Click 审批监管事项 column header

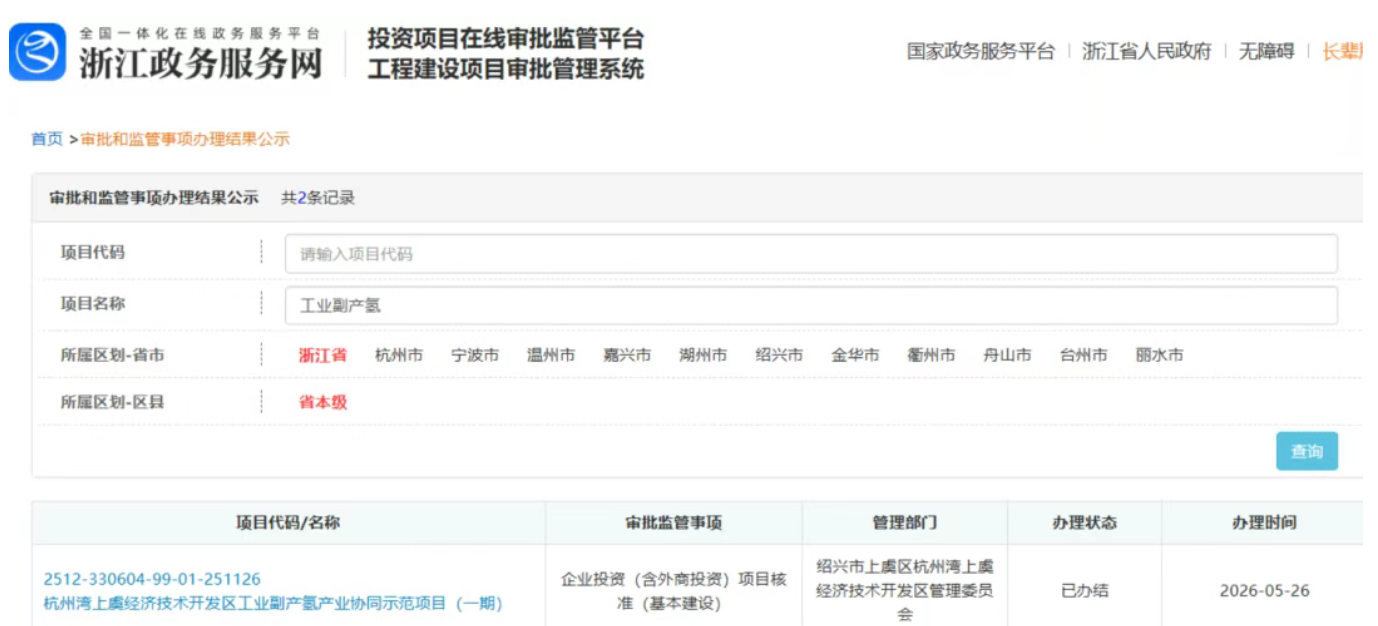674,523
